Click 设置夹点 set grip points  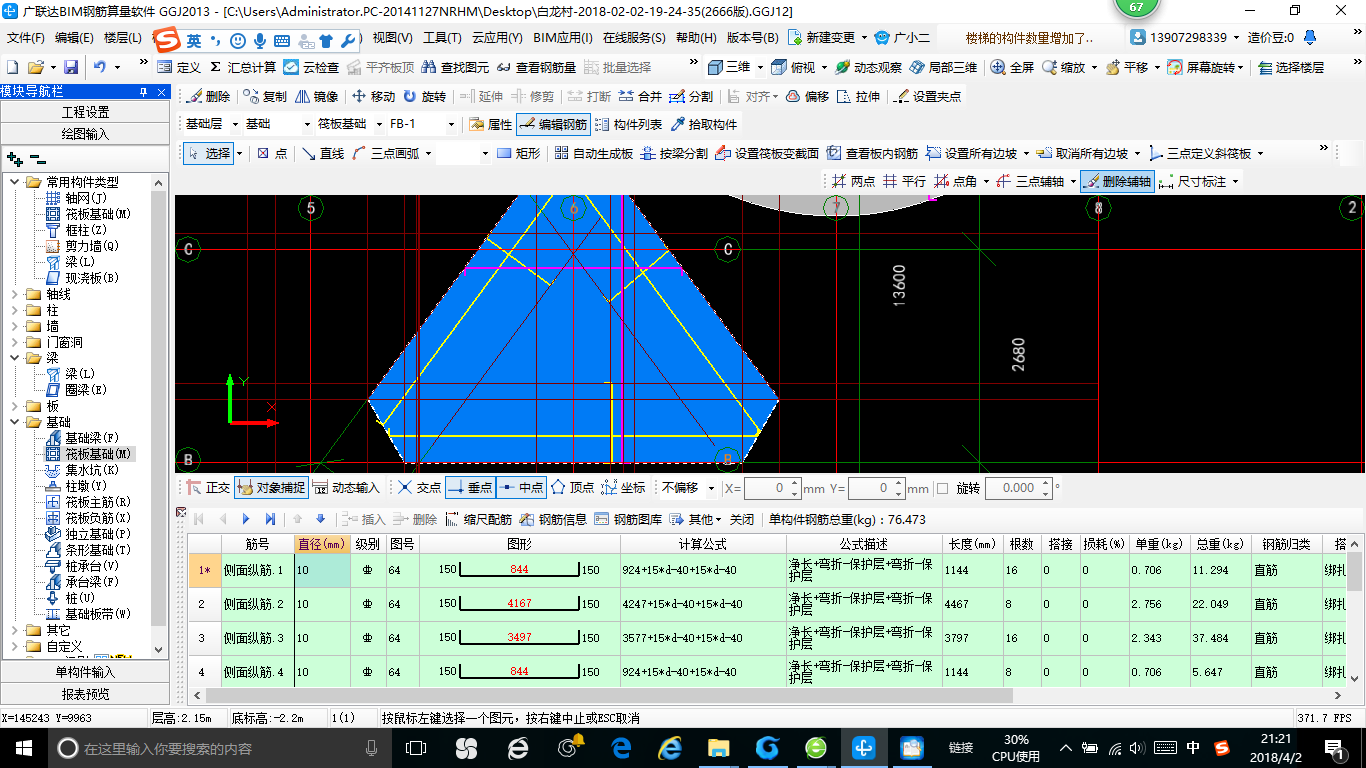(927, 97)
